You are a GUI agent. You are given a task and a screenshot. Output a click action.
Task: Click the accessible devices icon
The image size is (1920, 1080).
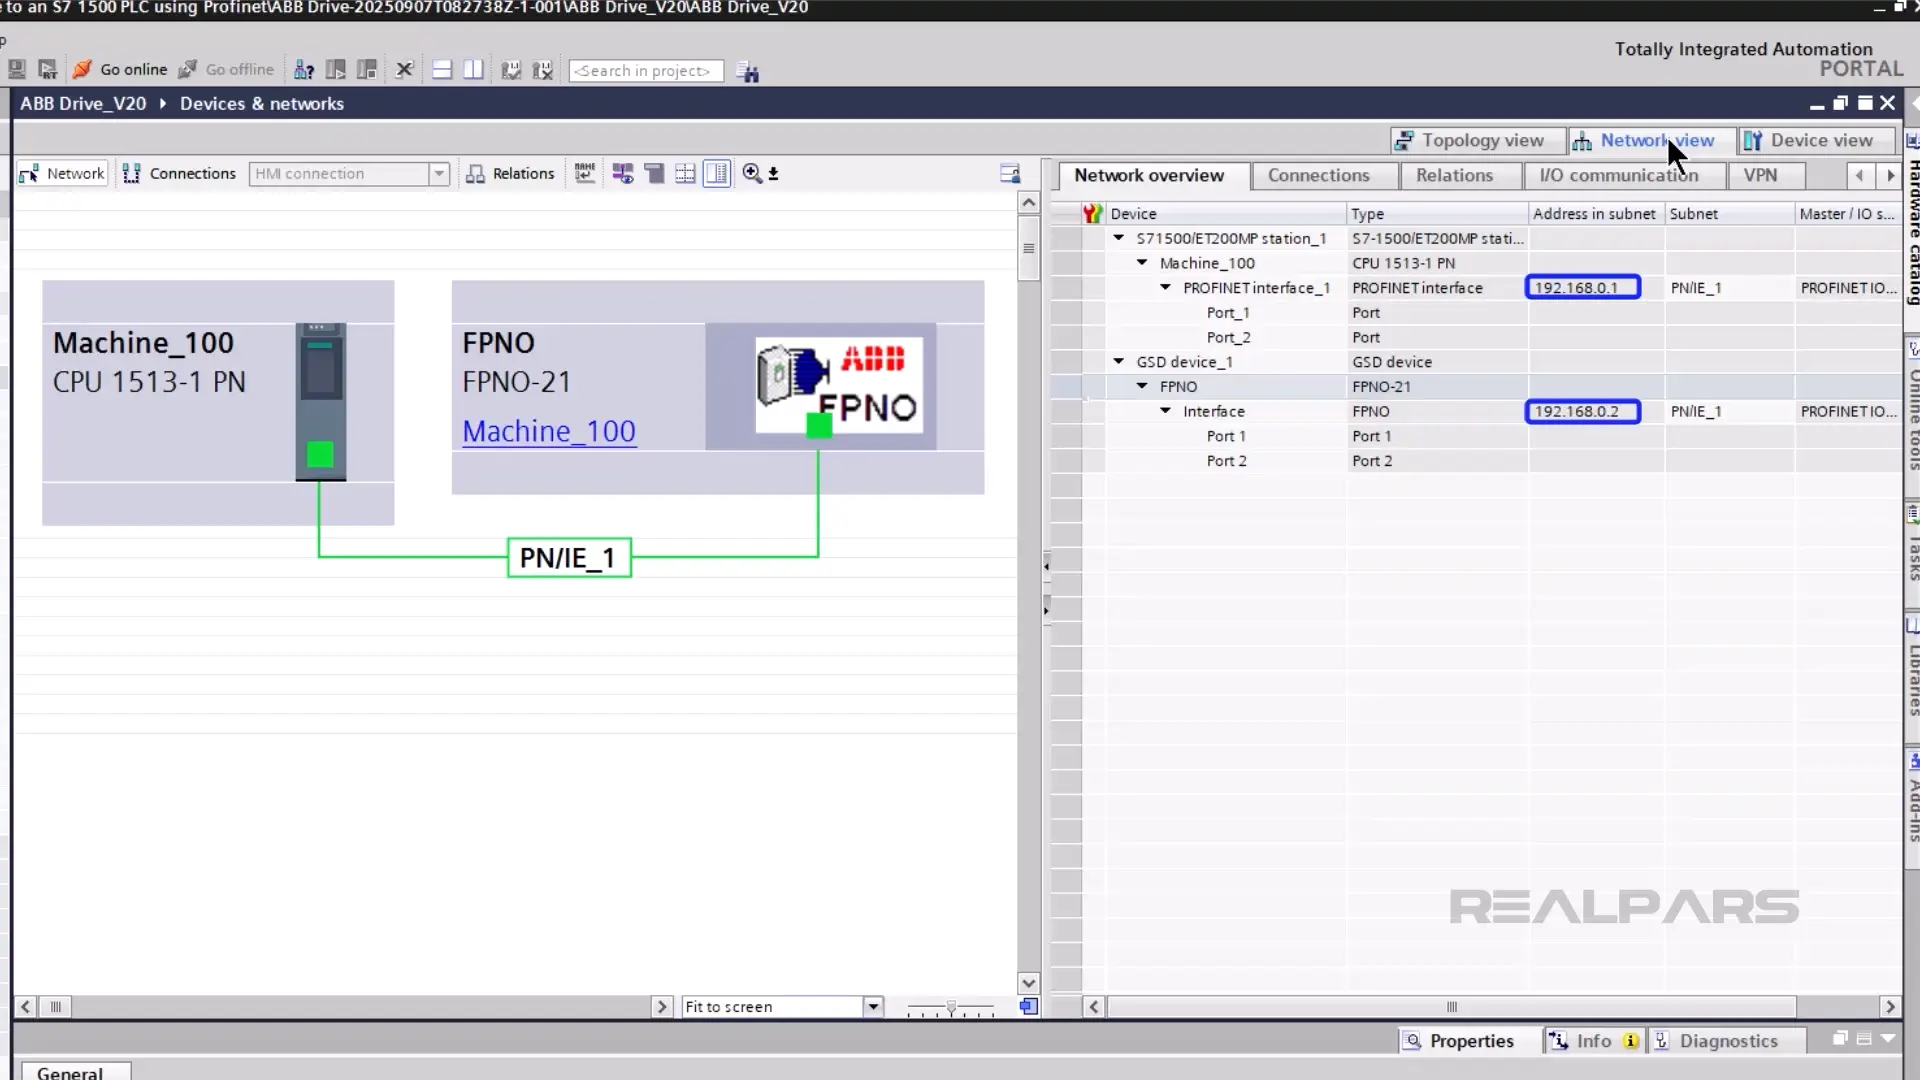coord(304,70)
